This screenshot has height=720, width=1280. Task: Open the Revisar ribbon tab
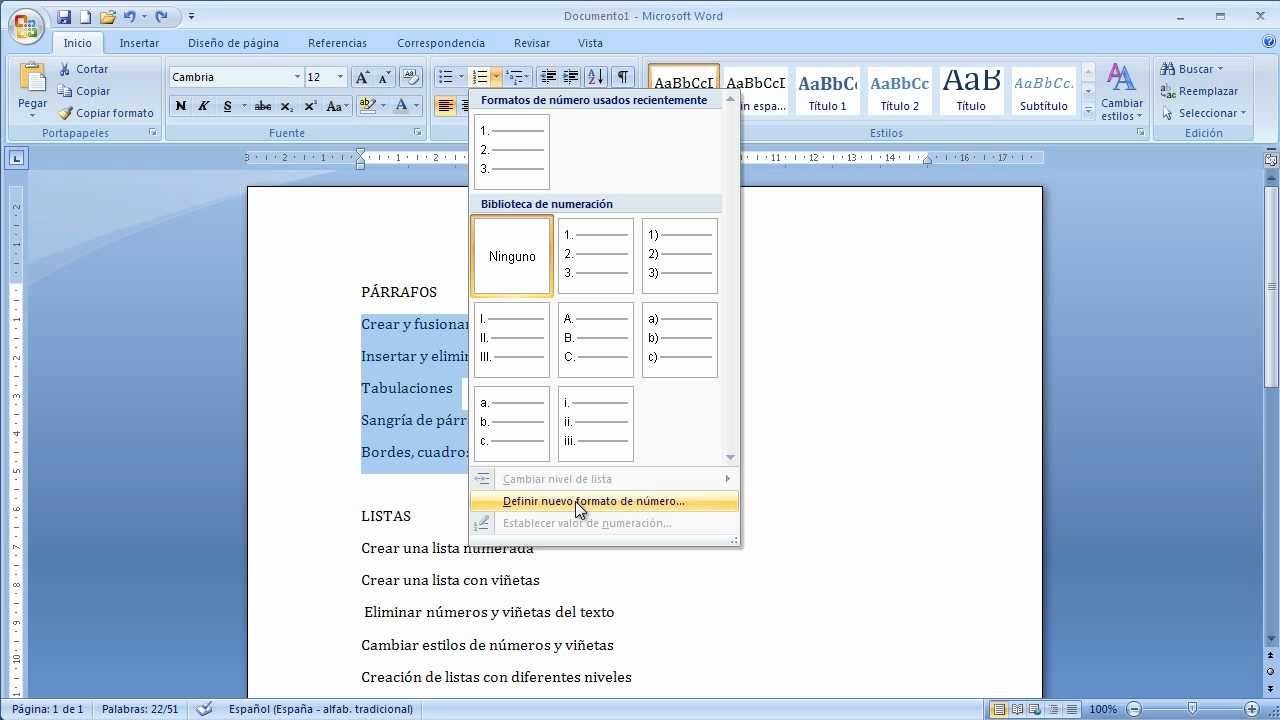click(531, 43)
